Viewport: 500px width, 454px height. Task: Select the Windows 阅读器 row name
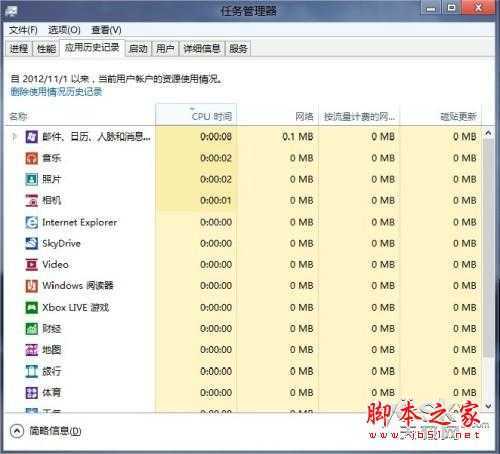tap(78, 286)
